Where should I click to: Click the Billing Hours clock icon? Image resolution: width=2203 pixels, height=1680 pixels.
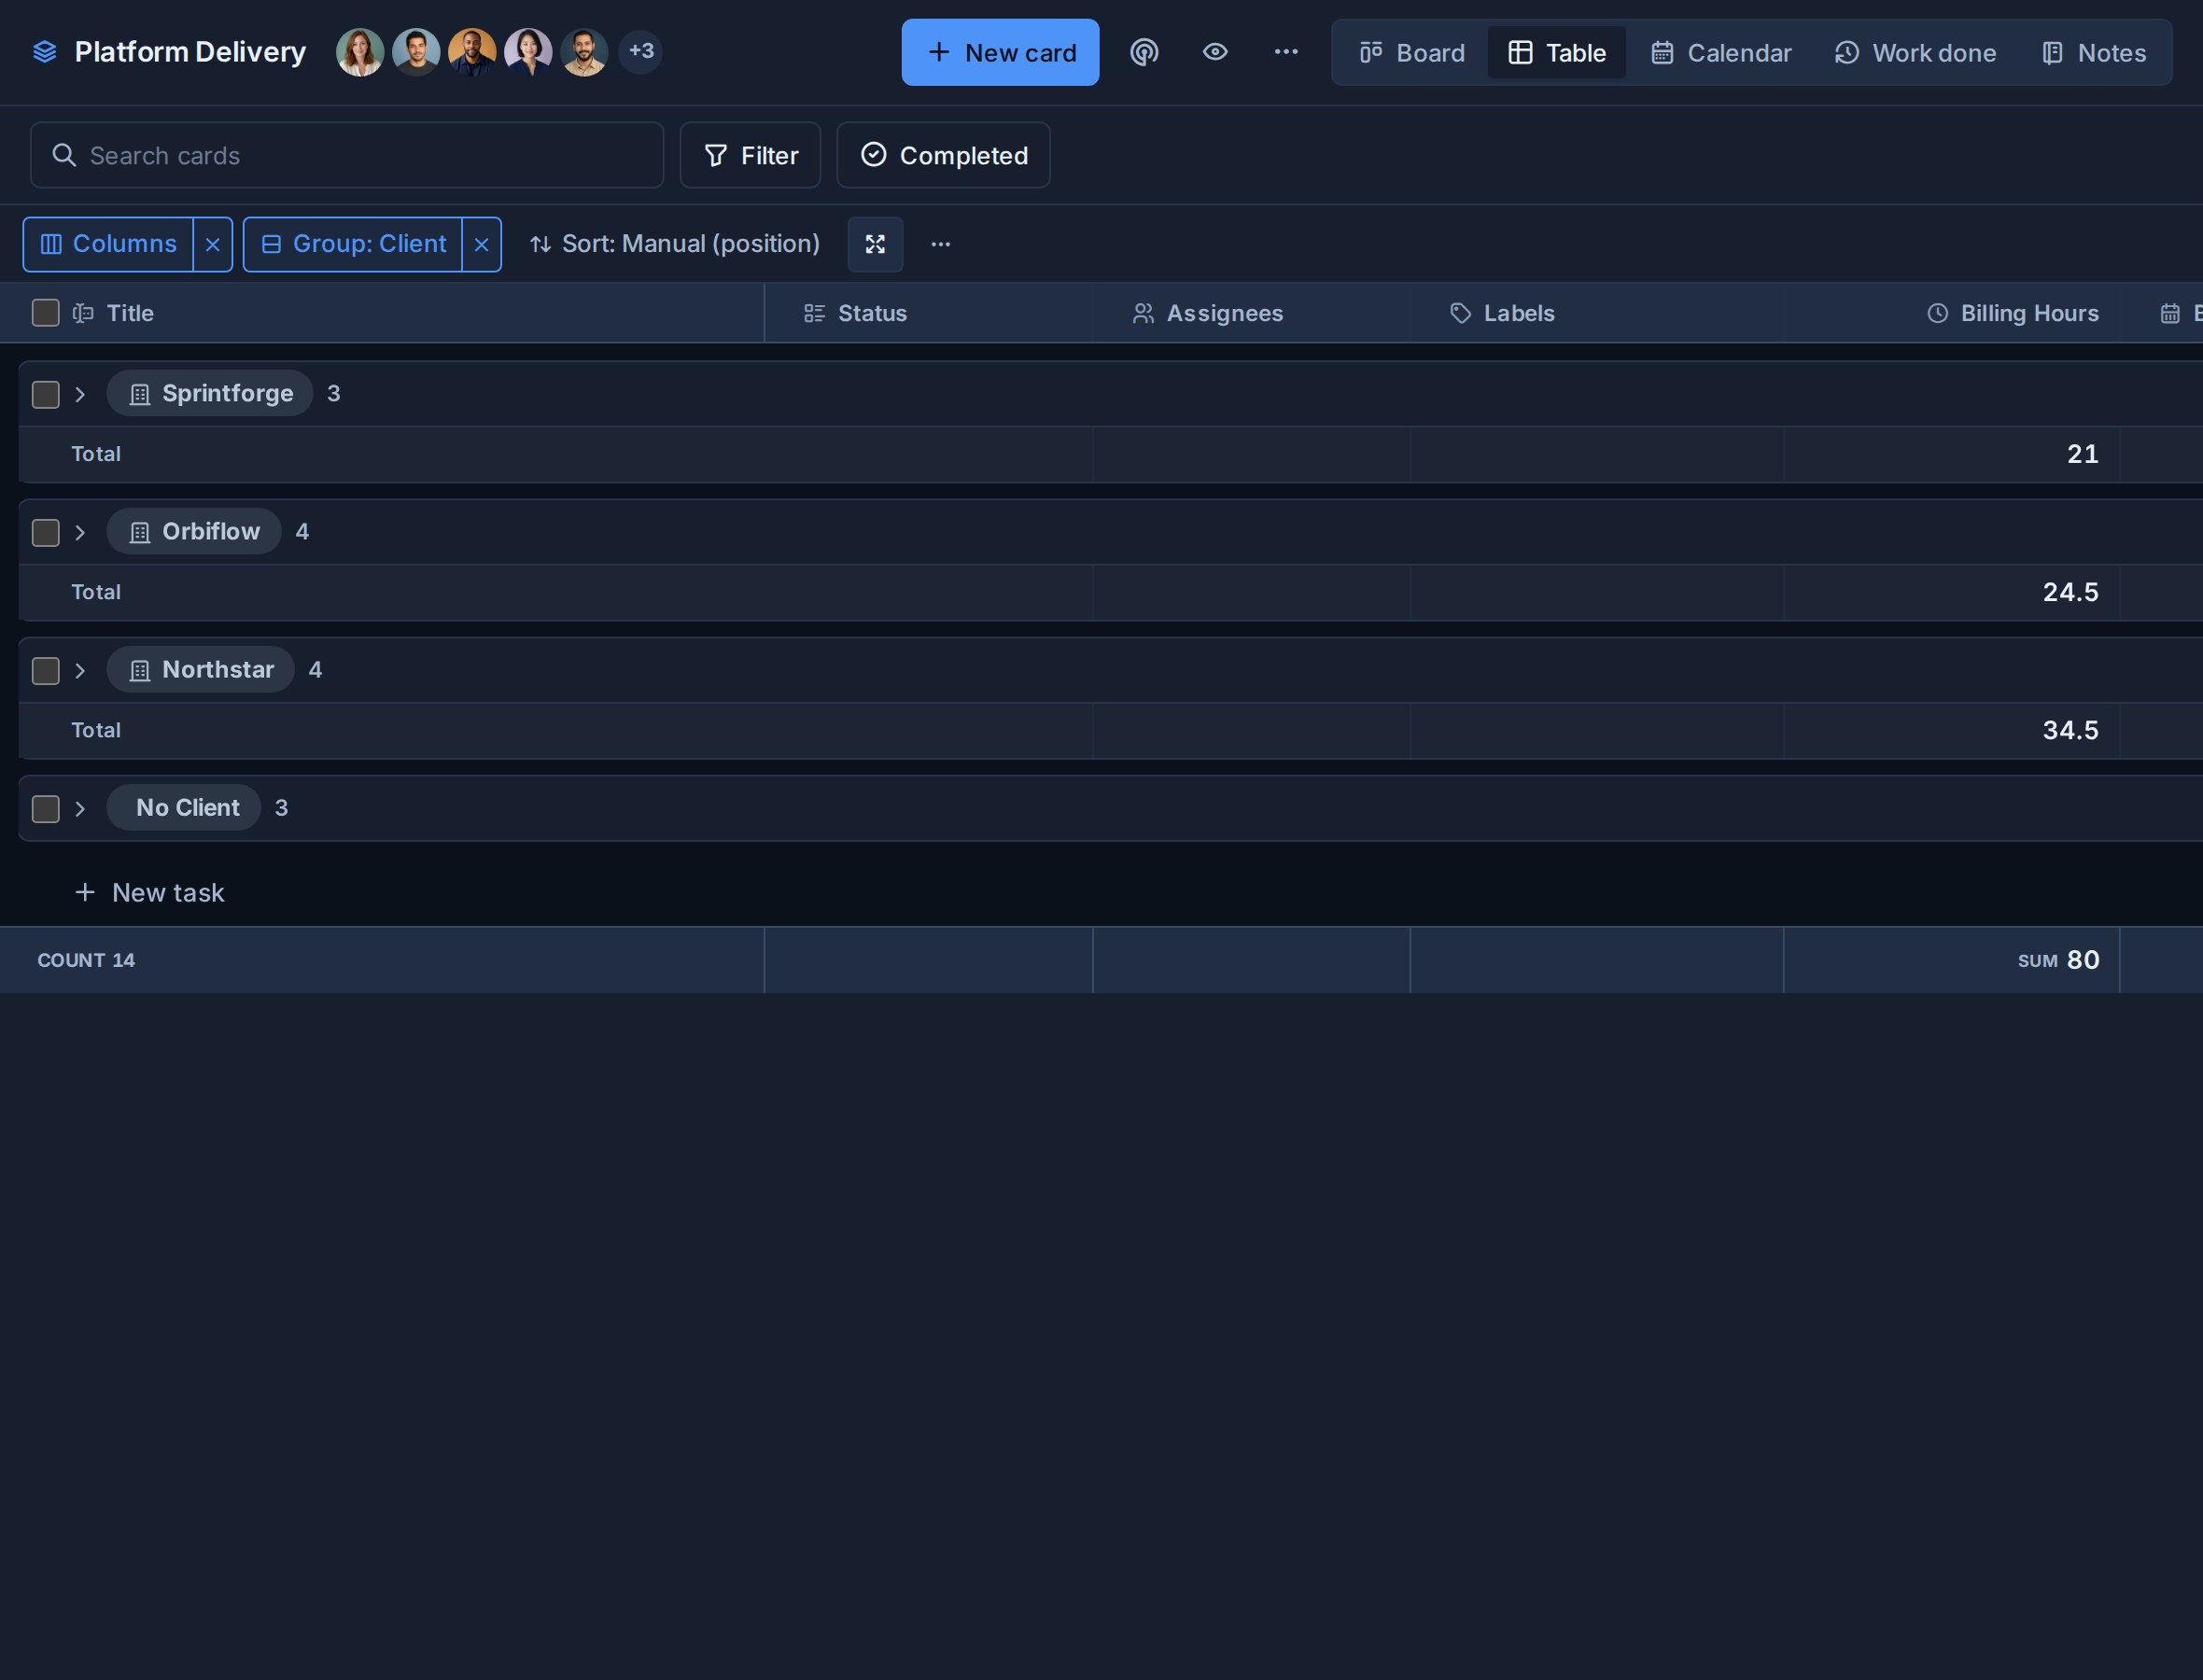tap(1938, 313)
